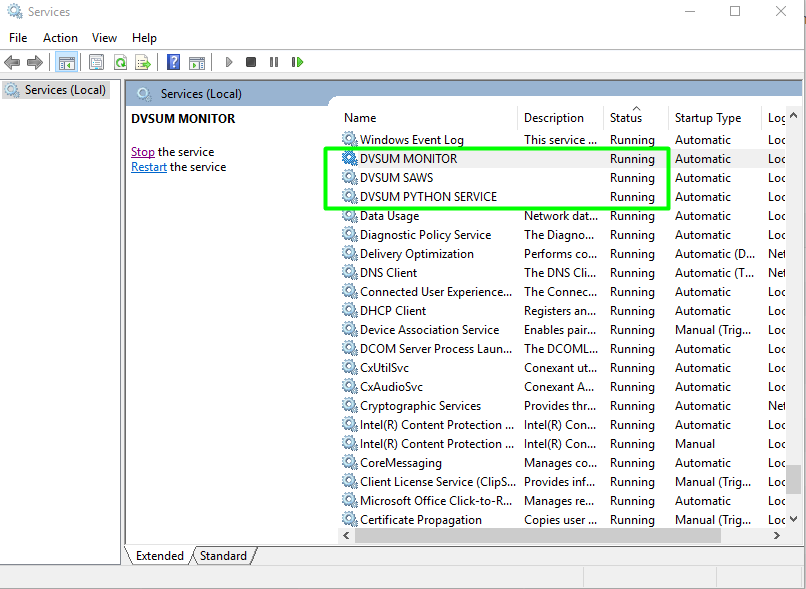Image resolution: width=806 pixels, height=589 pixels.
Task: Click the Automatic startup type of DVSUM SAWS
Action: pos(703,177)
